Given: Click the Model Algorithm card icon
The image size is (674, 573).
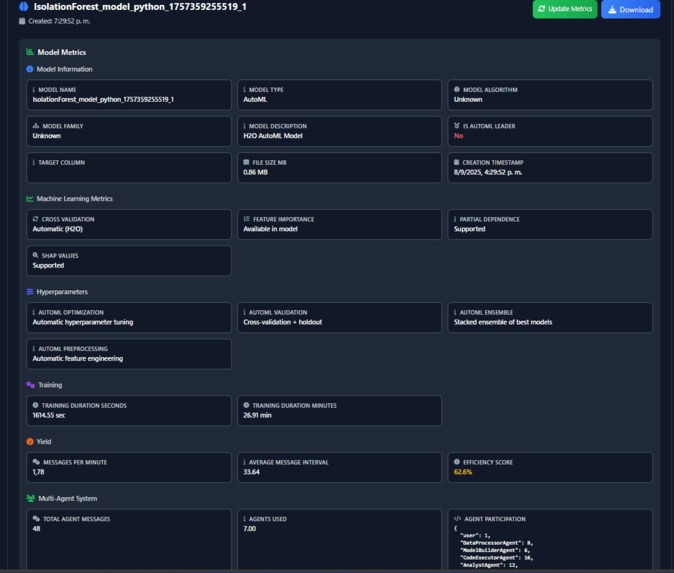Looking at the screenshot, I should point(457,89).
